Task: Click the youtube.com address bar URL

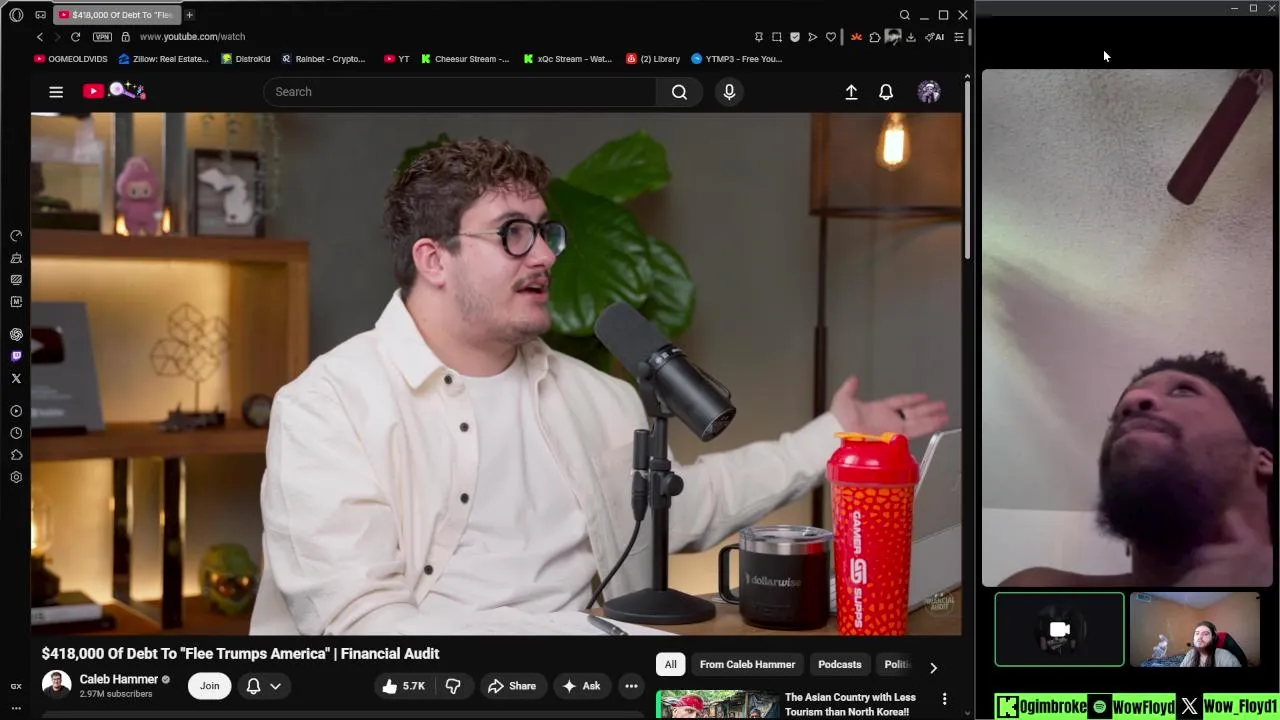Action: (192, 37)
